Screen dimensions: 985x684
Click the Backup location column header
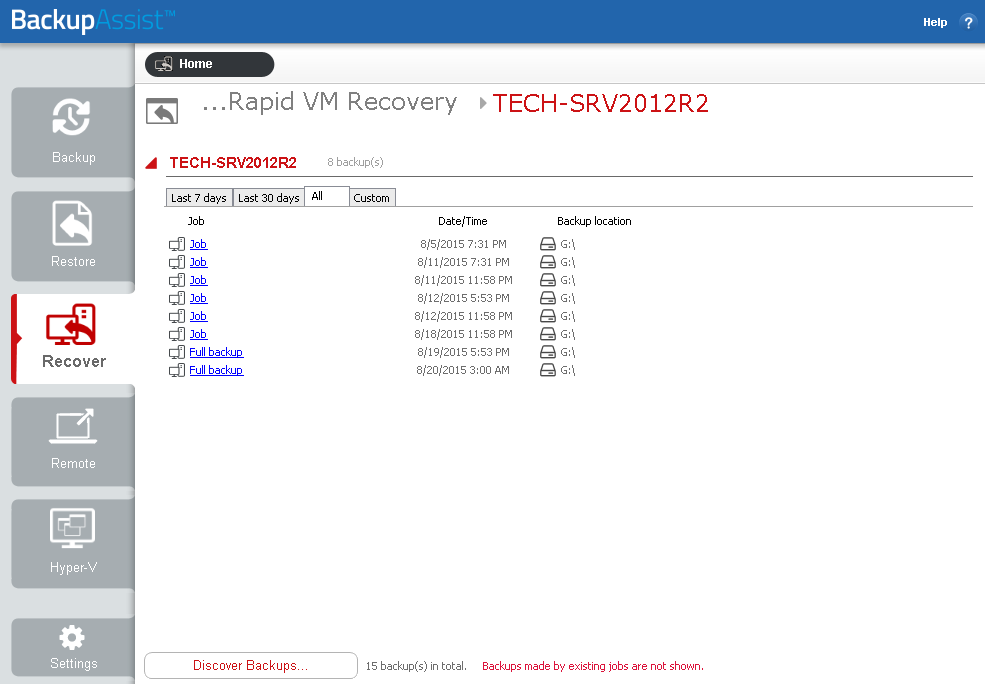tap(594, 221)
